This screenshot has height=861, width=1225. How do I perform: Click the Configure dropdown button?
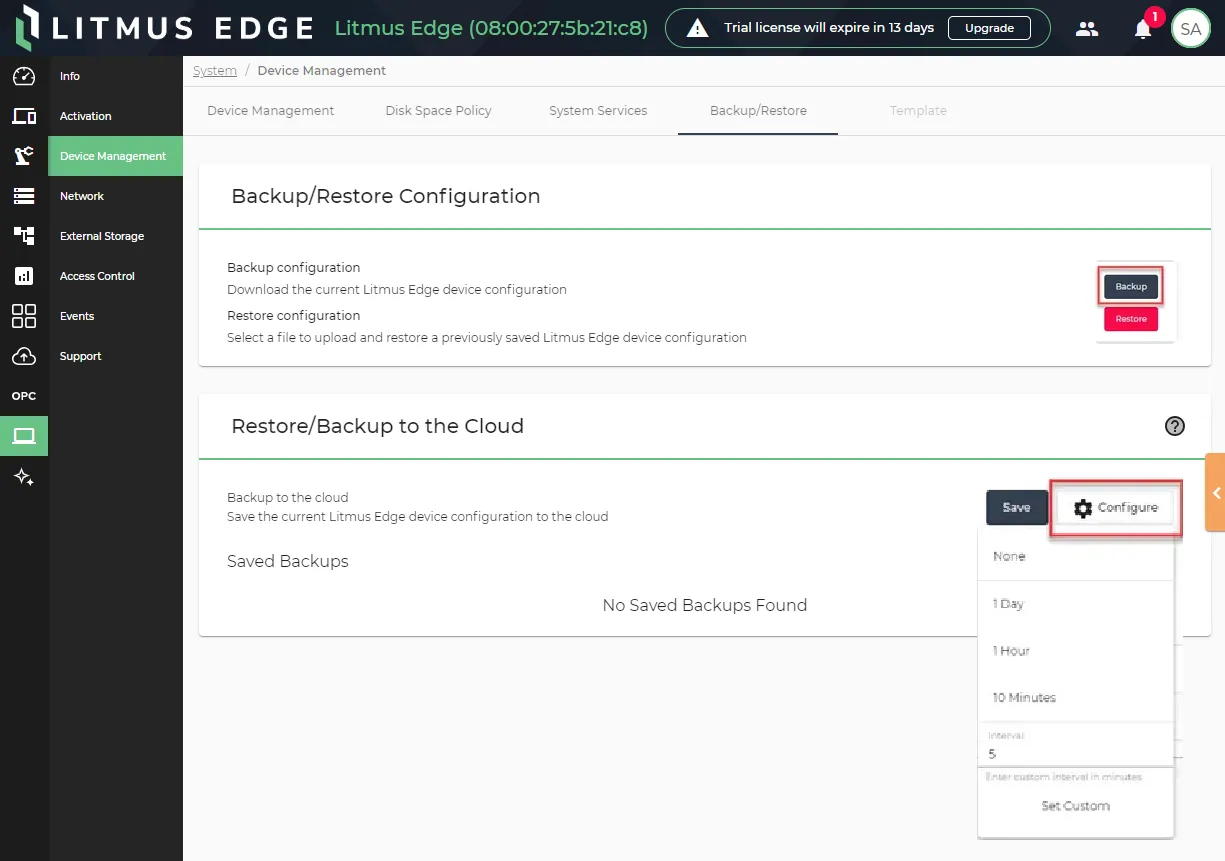[x=1116, y=508]
